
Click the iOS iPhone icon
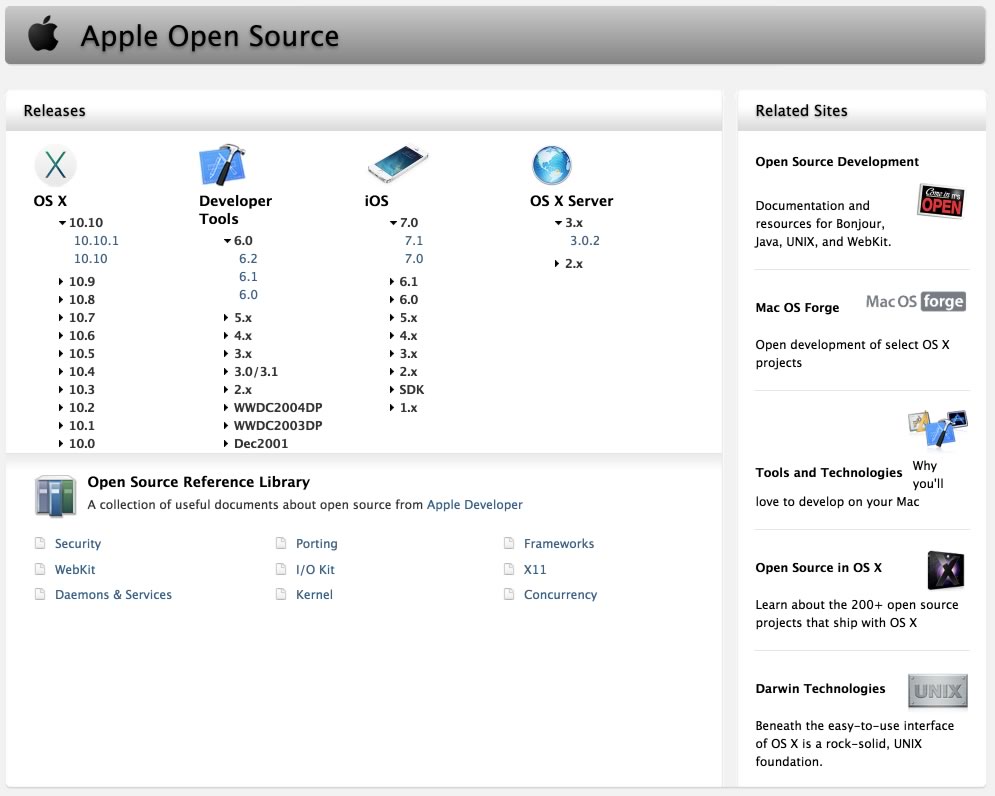coord(397,163)
